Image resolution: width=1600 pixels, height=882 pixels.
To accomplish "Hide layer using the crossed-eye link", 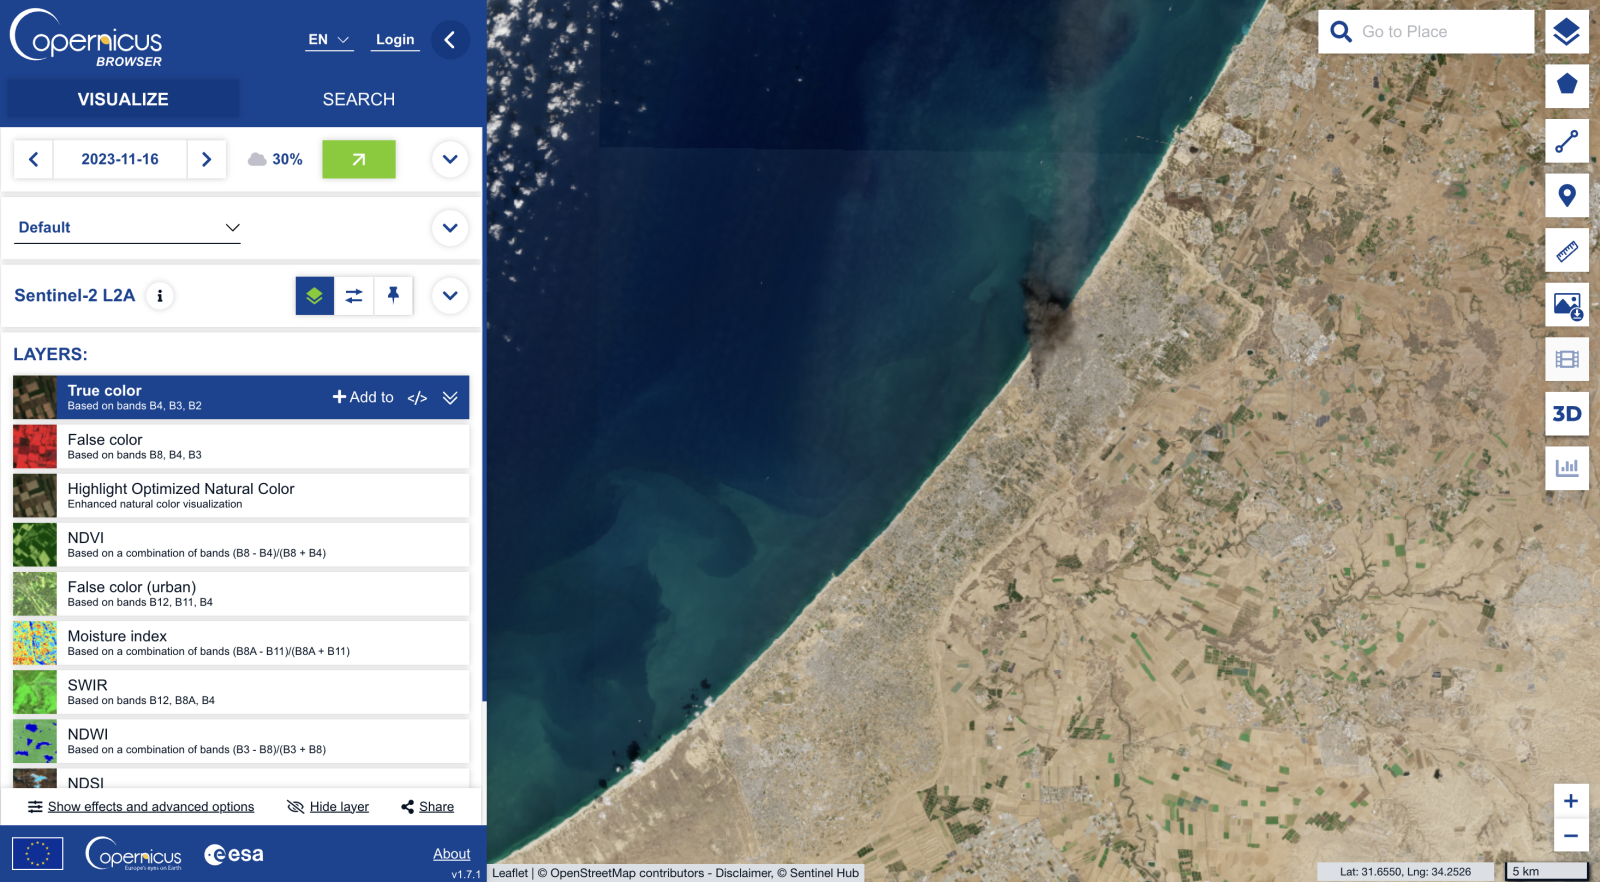I will 328,807.
